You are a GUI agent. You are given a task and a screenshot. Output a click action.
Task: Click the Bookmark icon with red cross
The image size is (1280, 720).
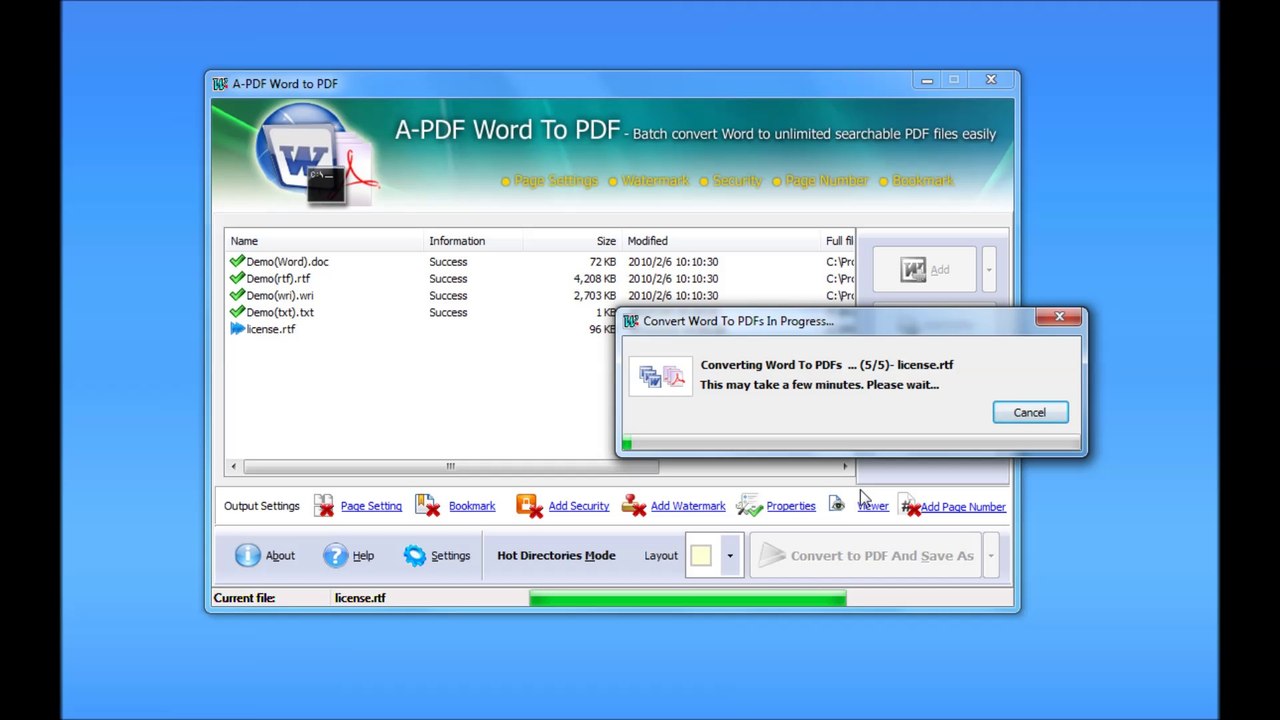pos(428,506)
